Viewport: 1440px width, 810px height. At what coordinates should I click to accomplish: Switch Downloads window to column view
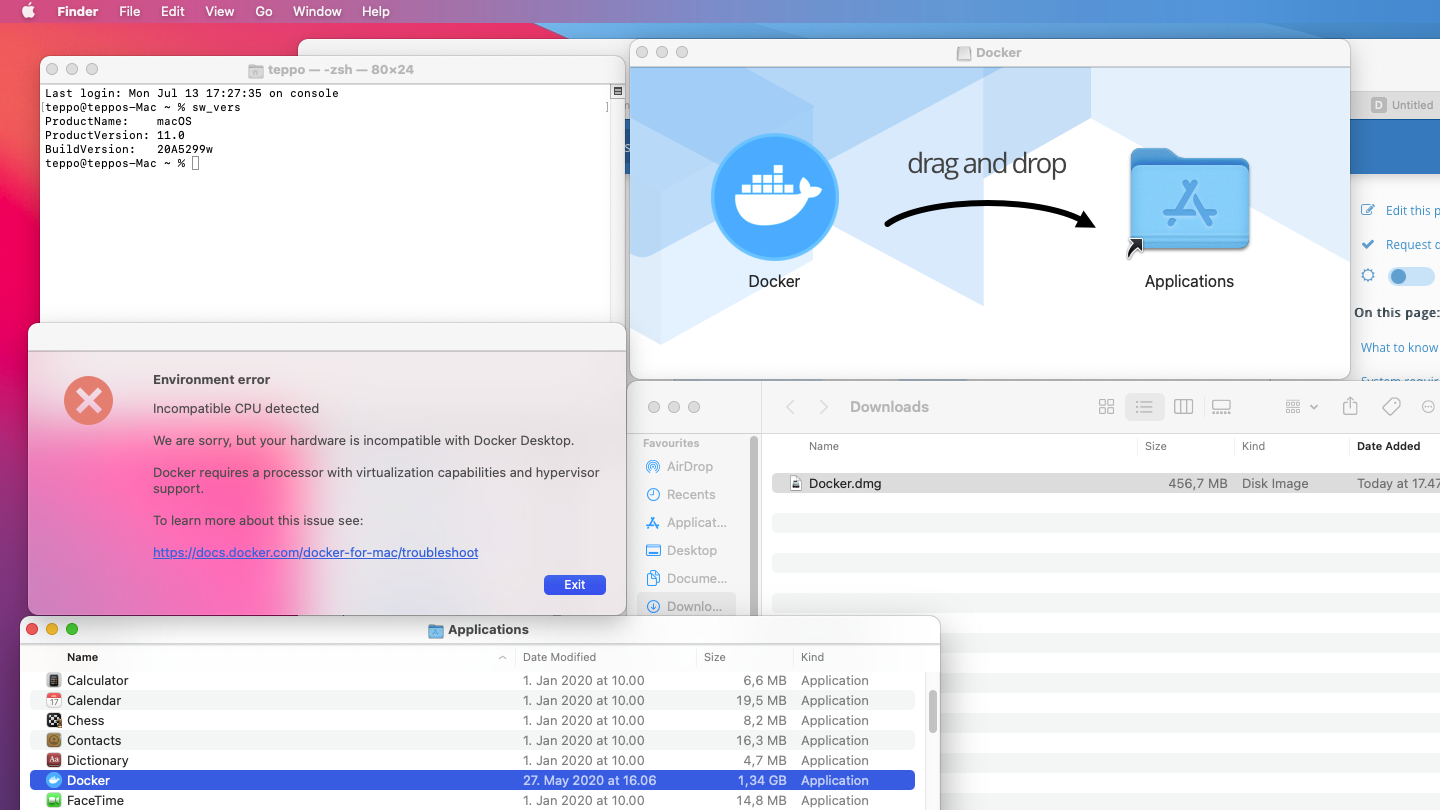coord(1183,407)
